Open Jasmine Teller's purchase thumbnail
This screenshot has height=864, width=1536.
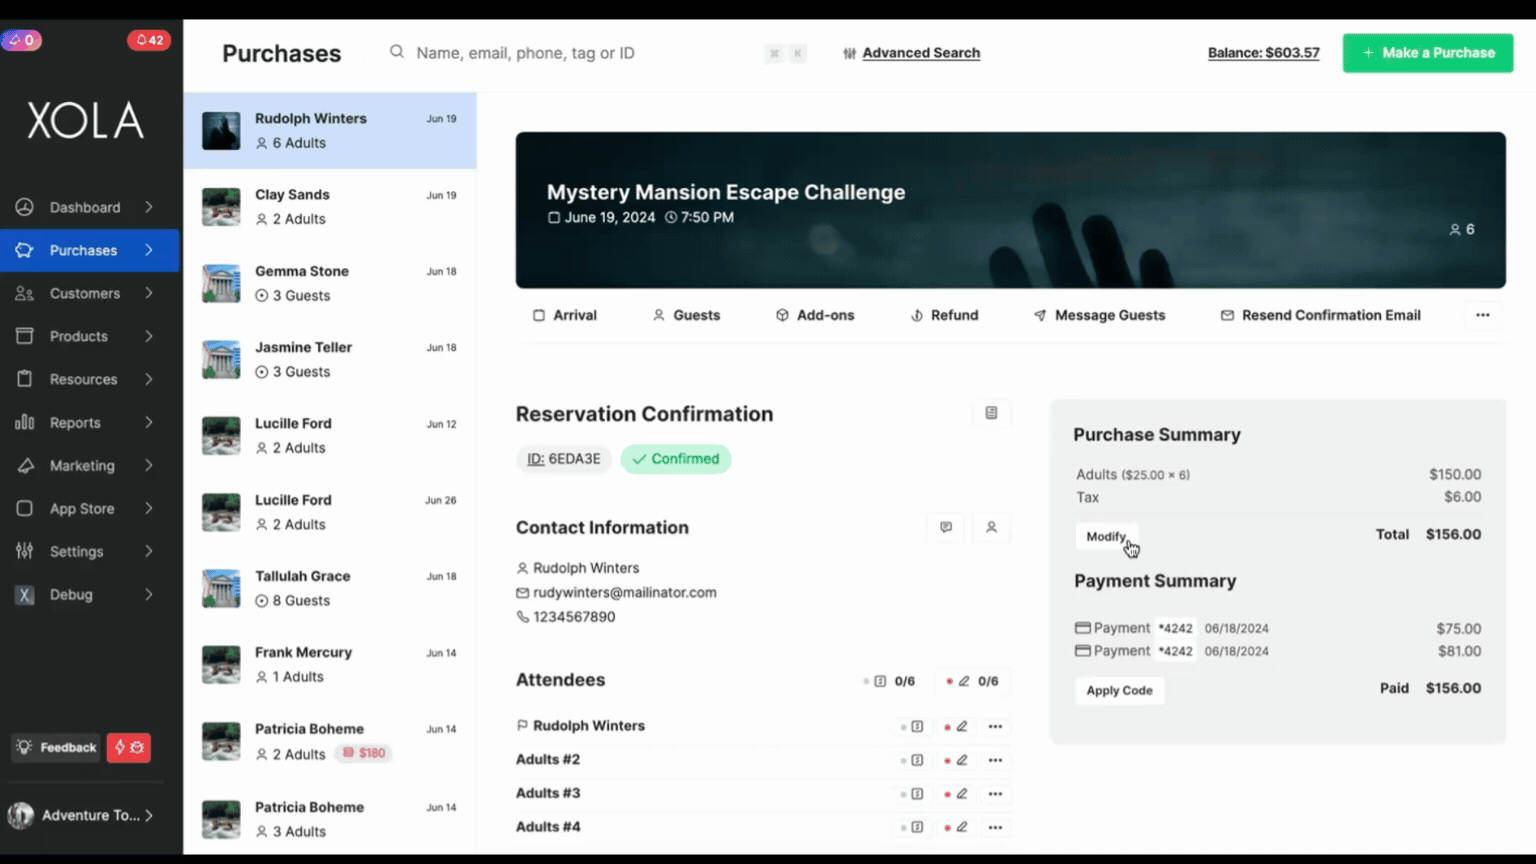point(221,359)
